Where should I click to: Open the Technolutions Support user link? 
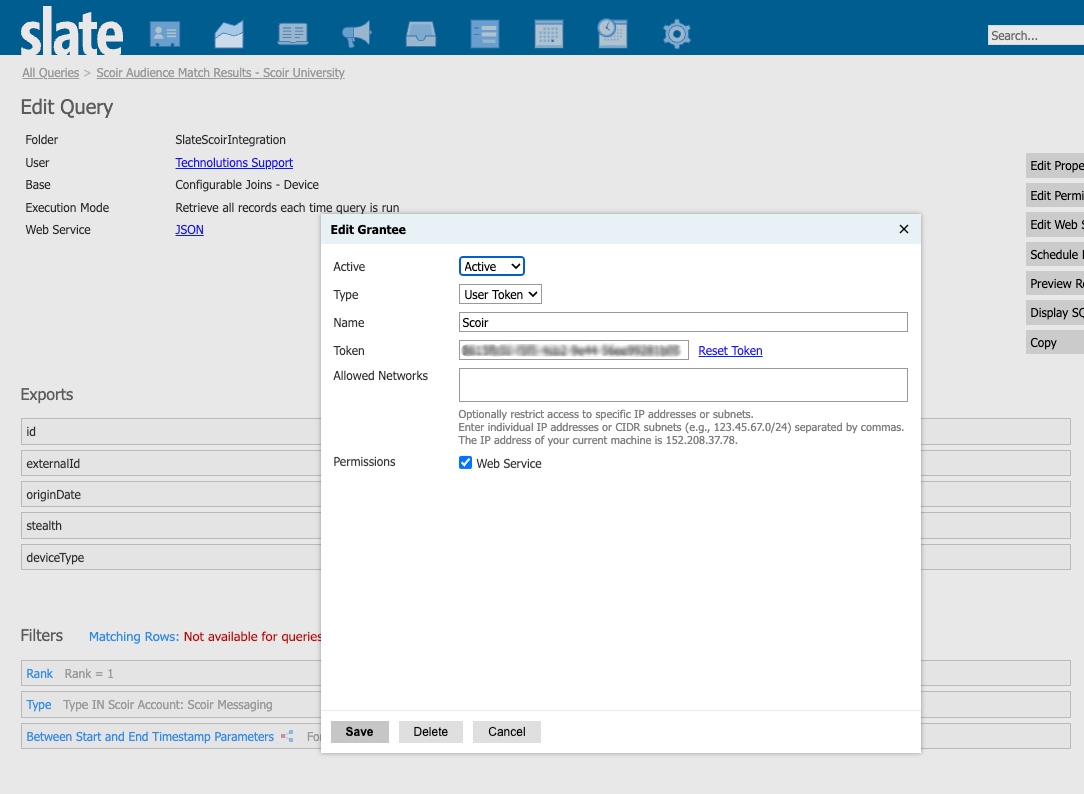(x=234, y=162)
